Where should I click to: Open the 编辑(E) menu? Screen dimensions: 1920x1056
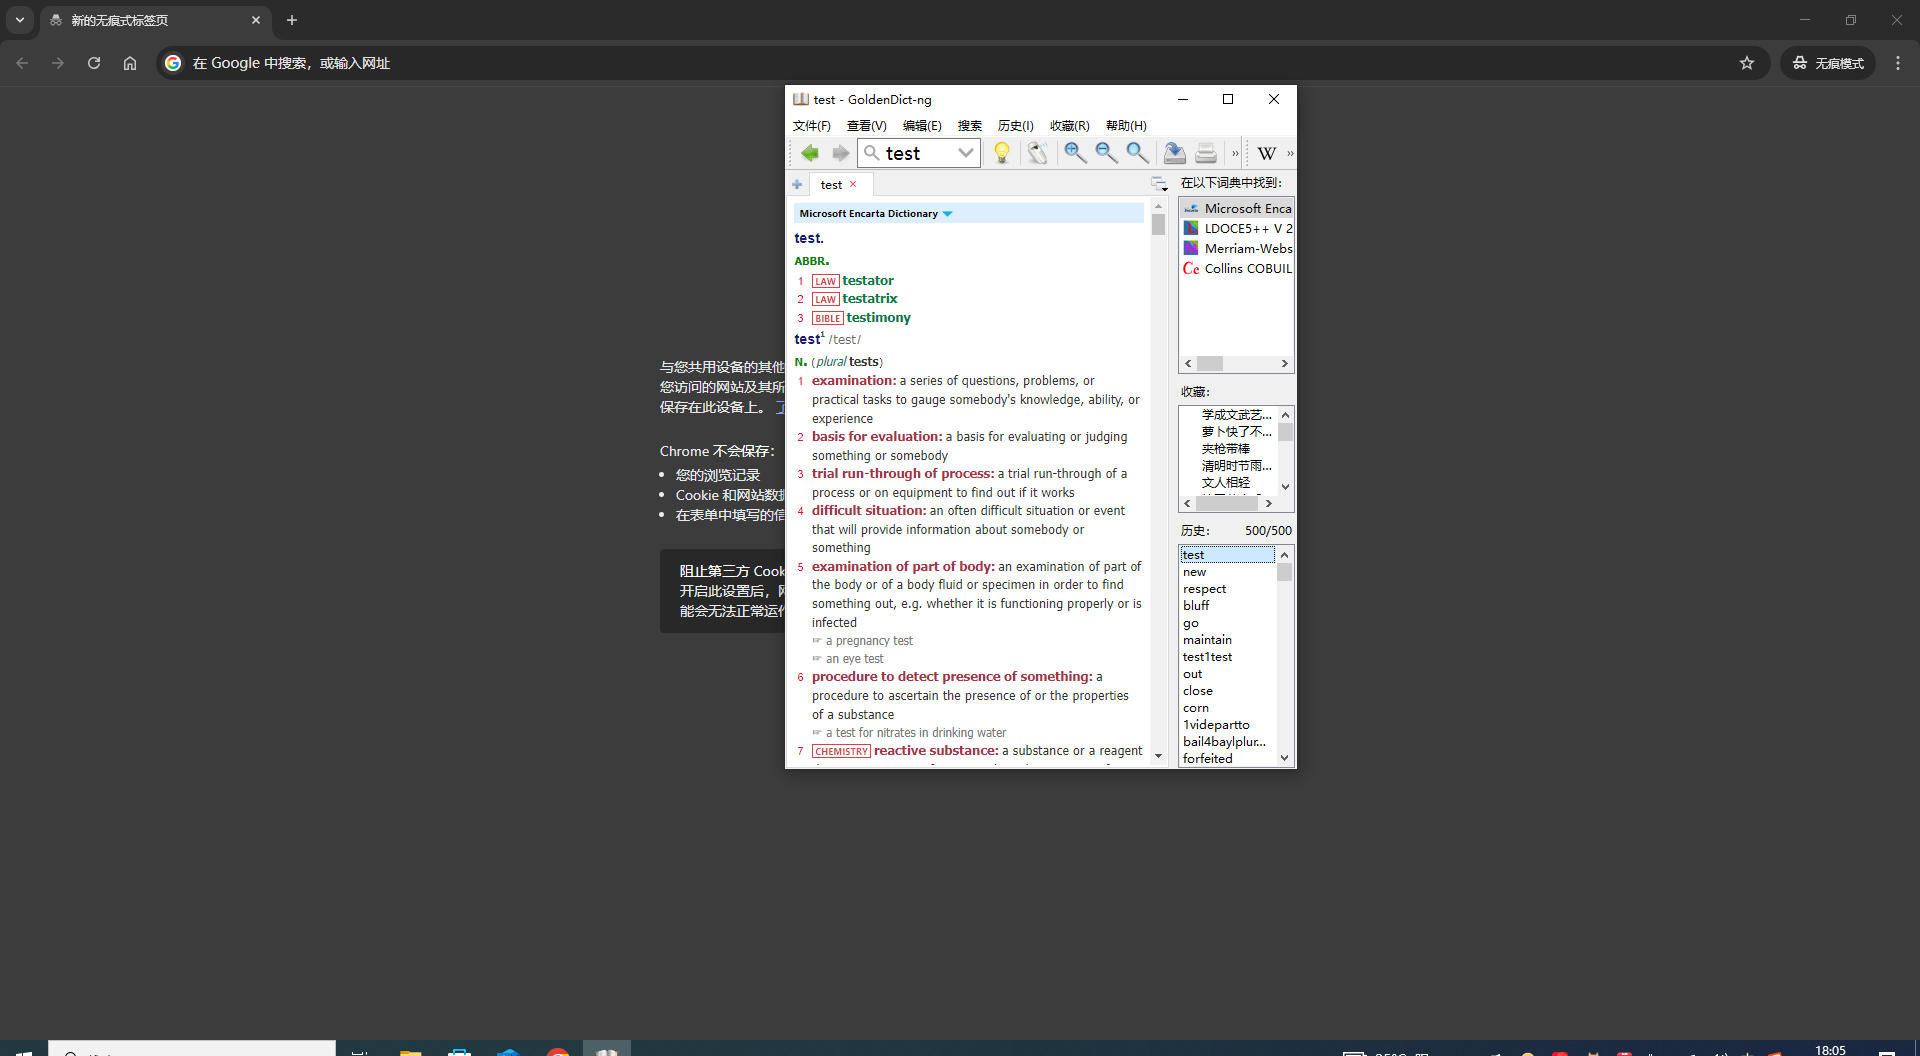click(x=922, y=126)
